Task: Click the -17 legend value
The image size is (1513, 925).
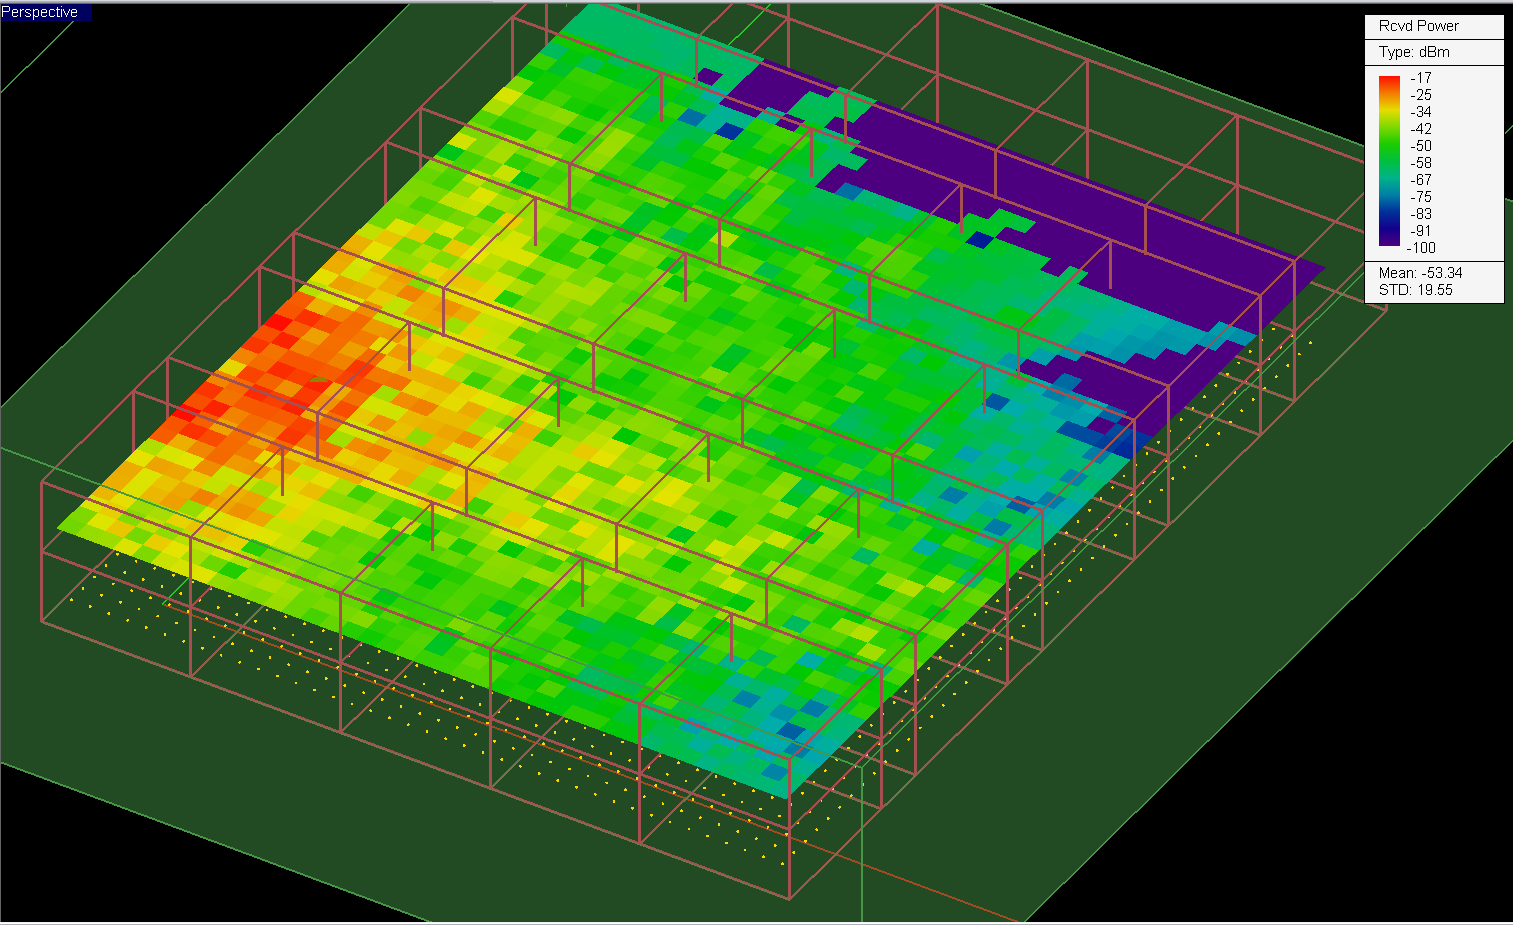Action: [1420, 78]
